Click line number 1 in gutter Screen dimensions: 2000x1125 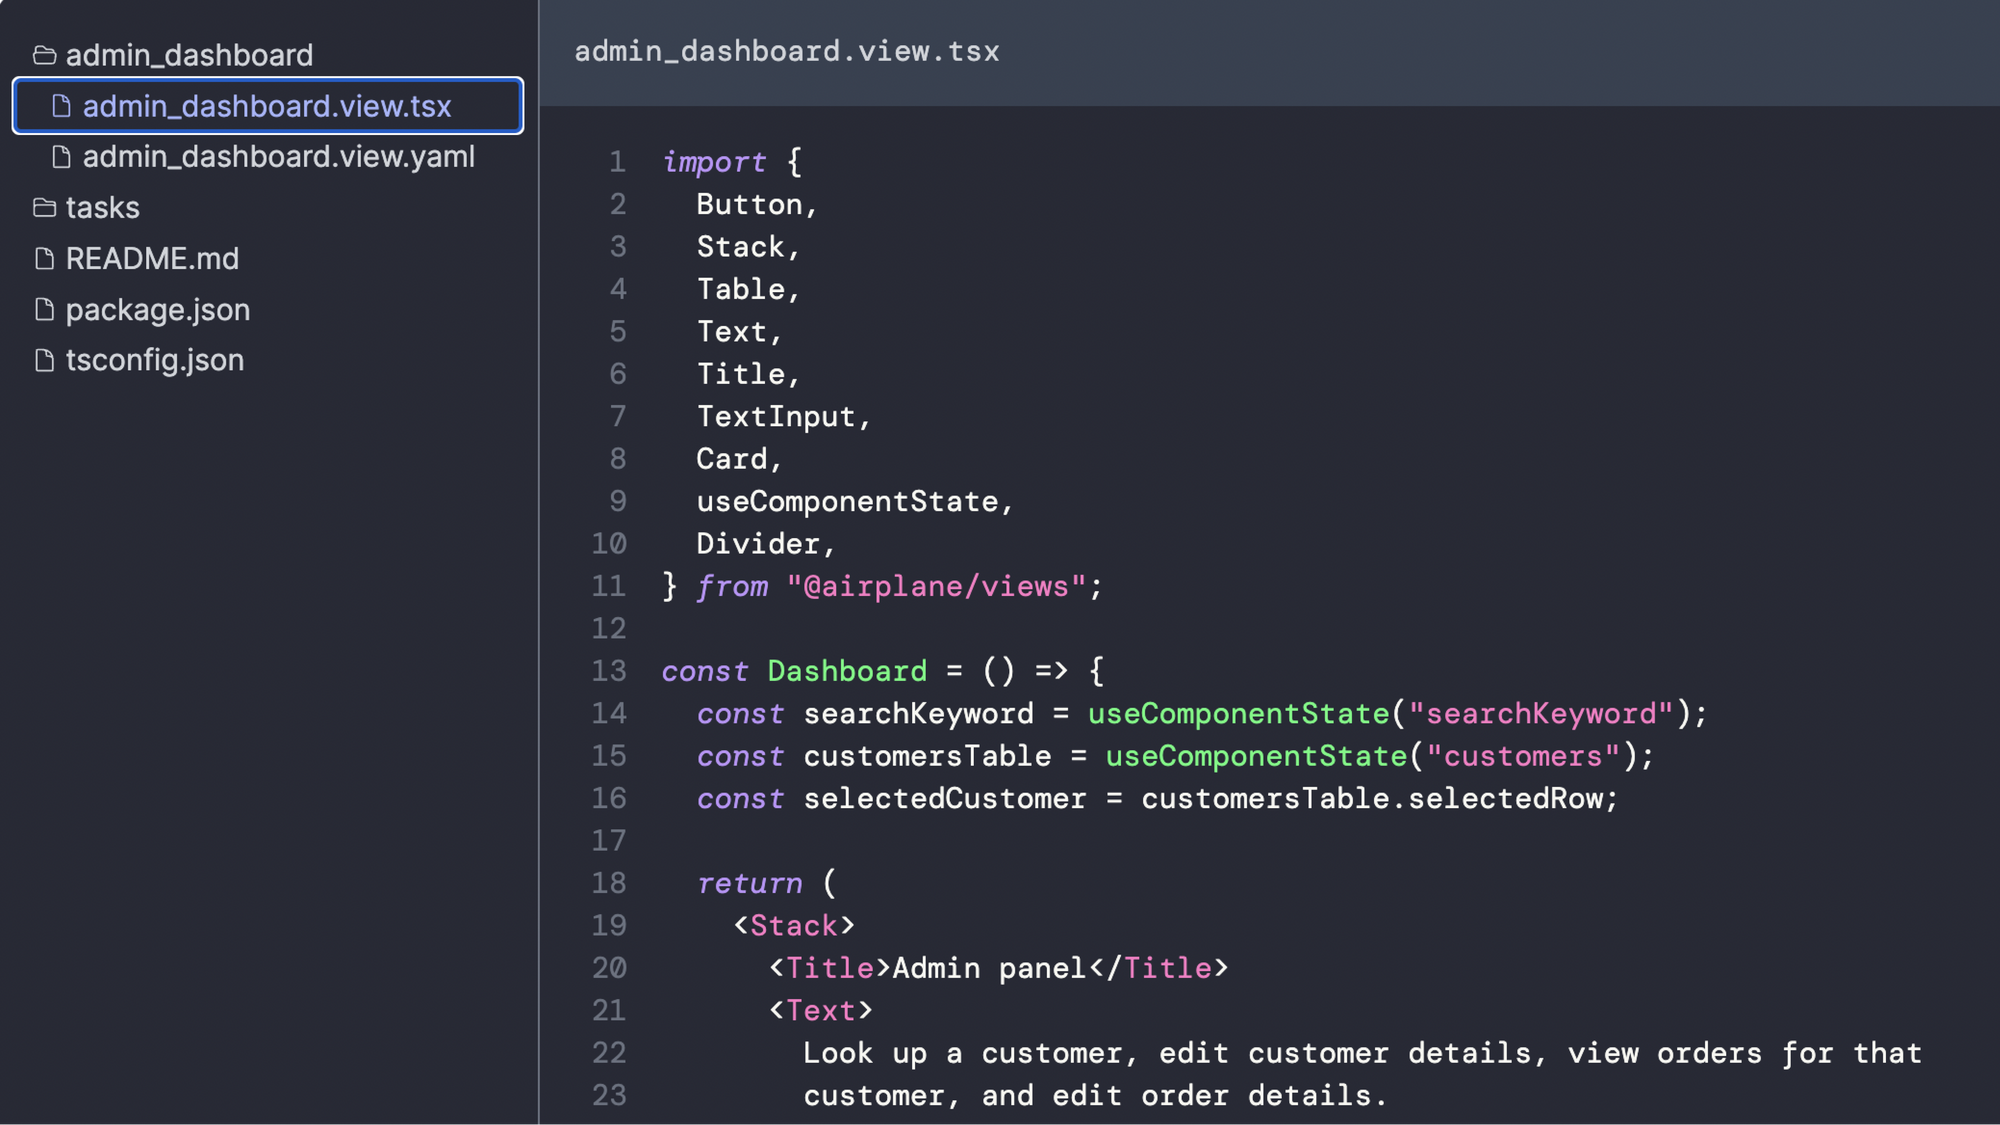pos(617,162)
